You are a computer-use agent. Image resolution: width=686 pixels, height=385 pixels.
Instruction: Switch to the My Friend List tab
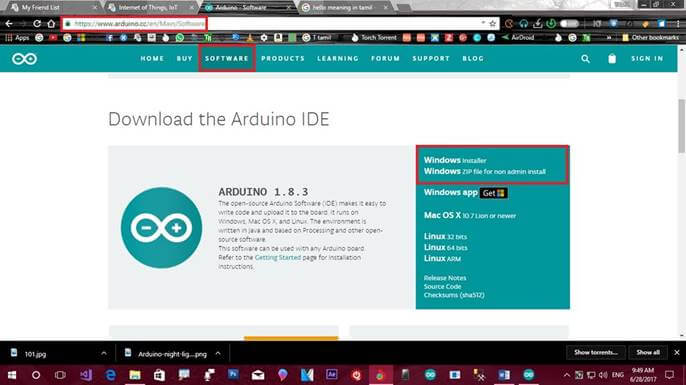coord(52,7)
